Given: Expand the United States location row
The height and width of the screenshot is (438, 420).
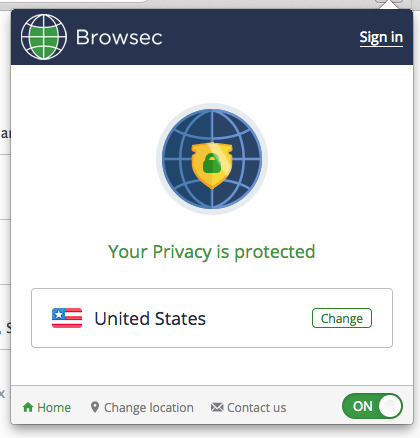Looking at the screenshot, I should click(212, 318).
